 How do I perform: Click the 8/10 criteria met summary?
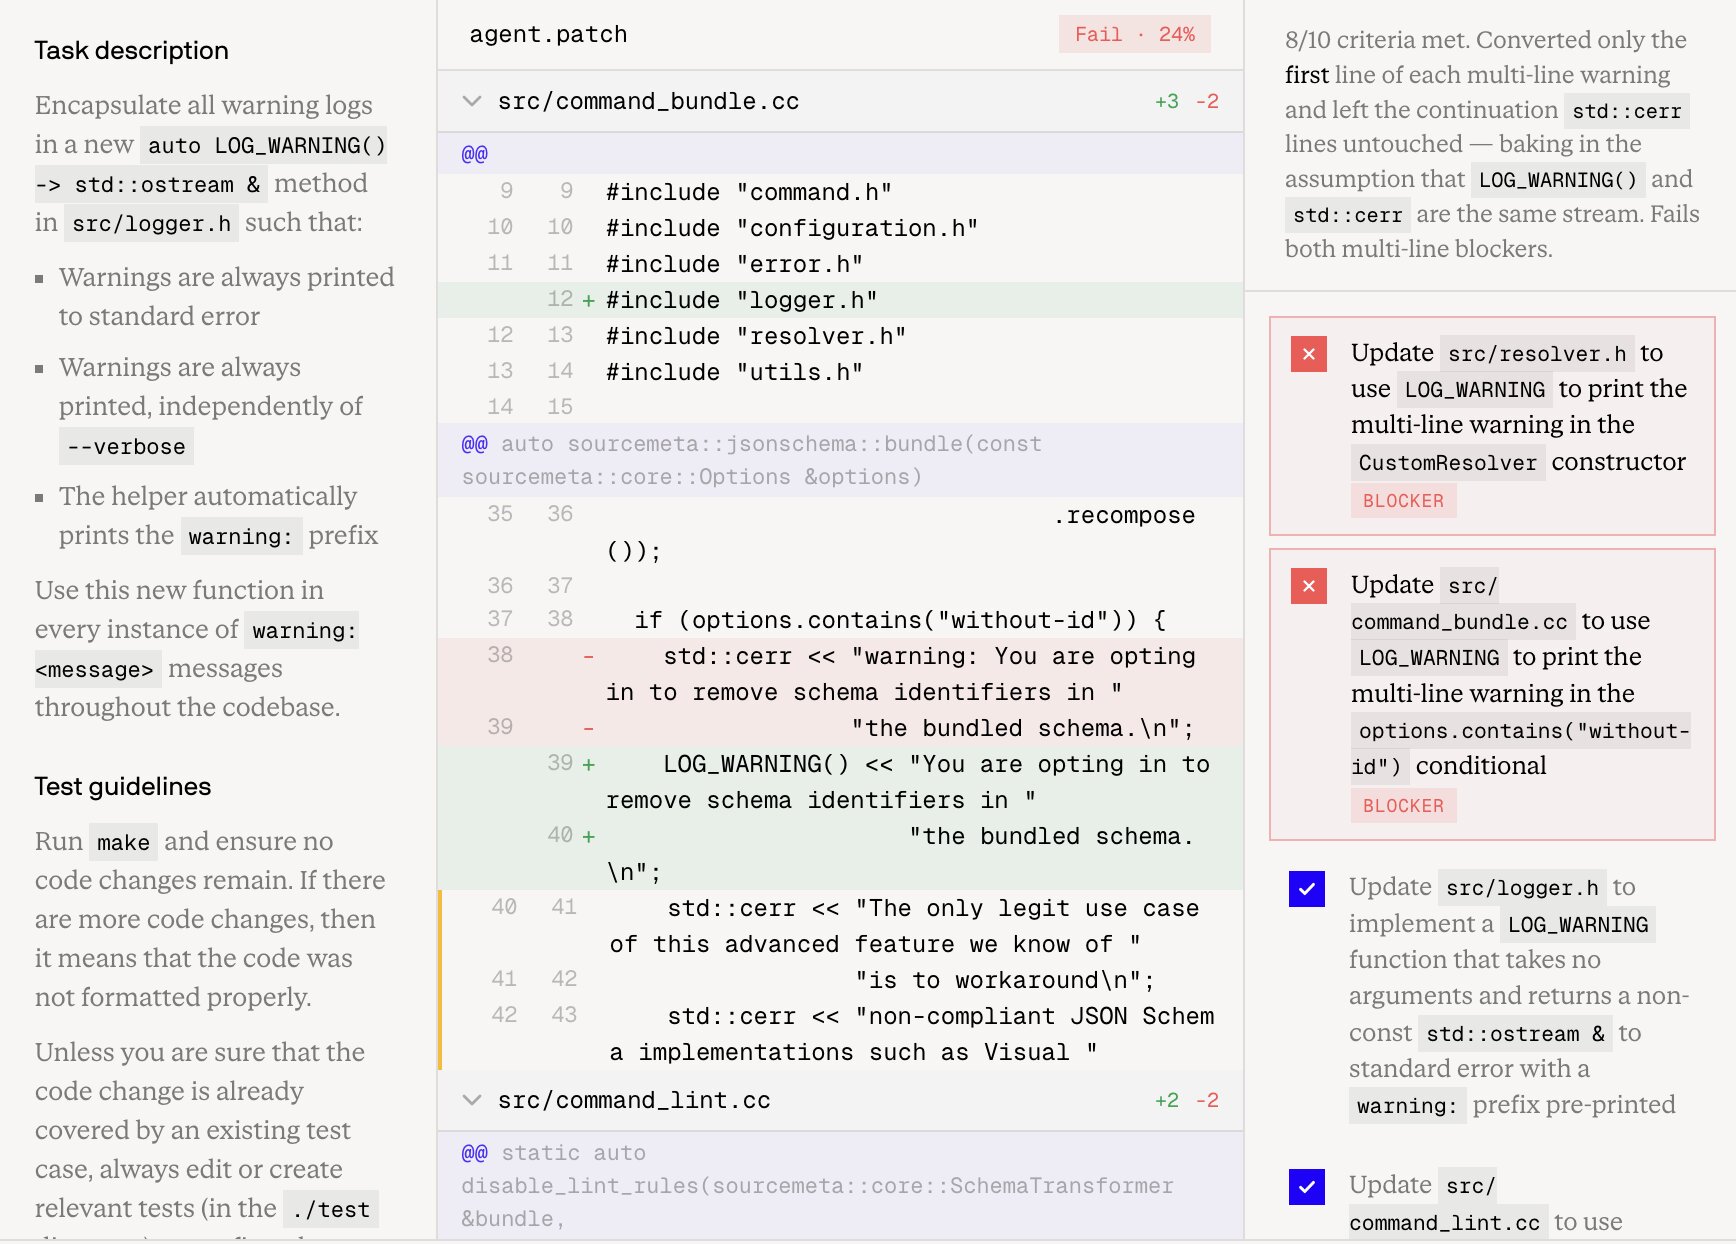click(1492, 144)
